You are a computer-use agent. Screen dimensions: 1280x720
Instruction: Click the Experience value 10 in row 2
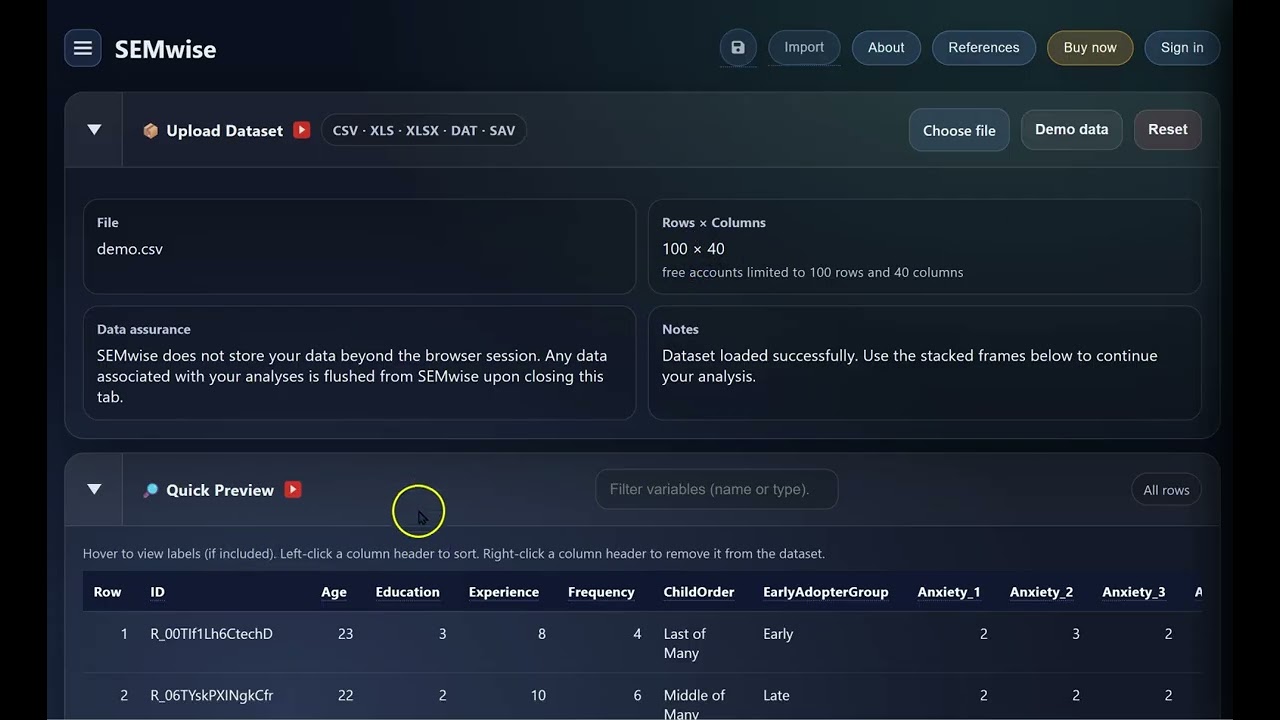pos(538,695)
